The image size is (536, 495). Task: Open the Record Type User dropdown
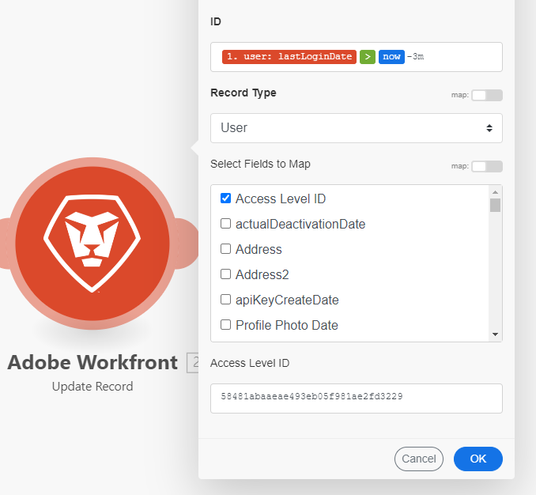point(356,128)
